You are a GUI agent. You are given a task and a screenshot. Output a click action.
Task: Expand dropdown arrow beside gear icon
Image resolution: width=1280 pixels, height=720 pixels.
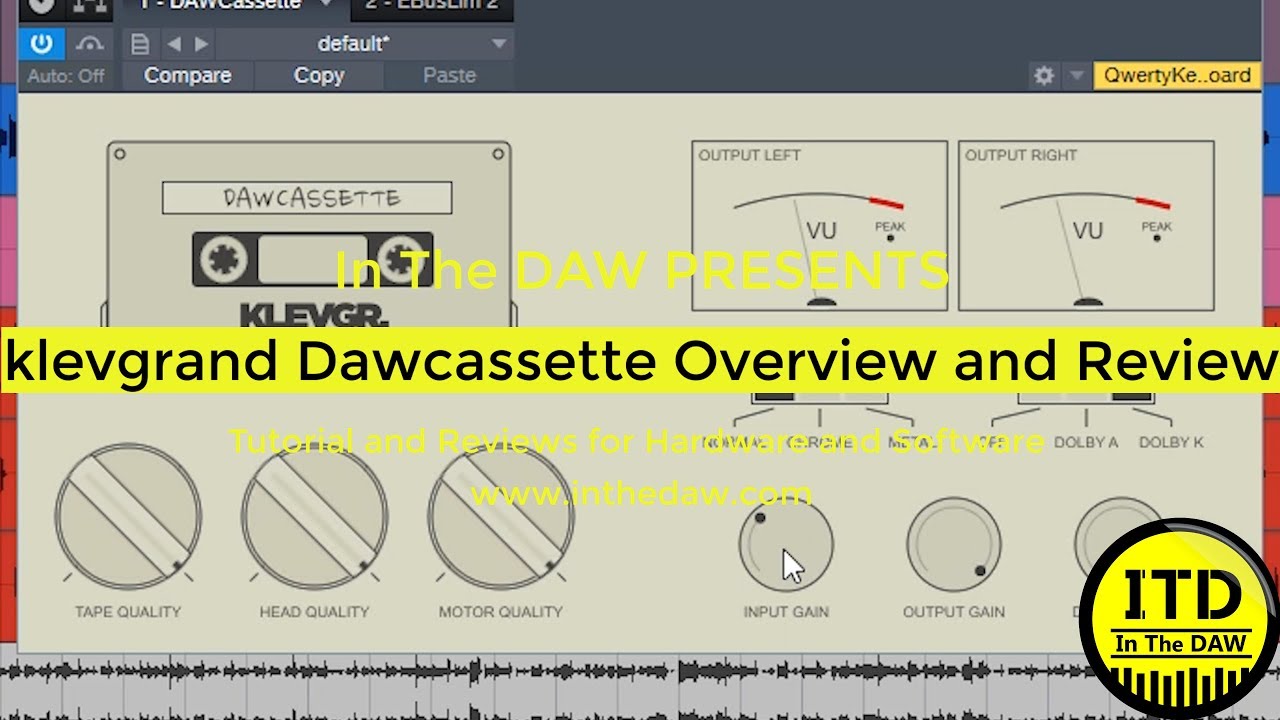click(1076, 76)
